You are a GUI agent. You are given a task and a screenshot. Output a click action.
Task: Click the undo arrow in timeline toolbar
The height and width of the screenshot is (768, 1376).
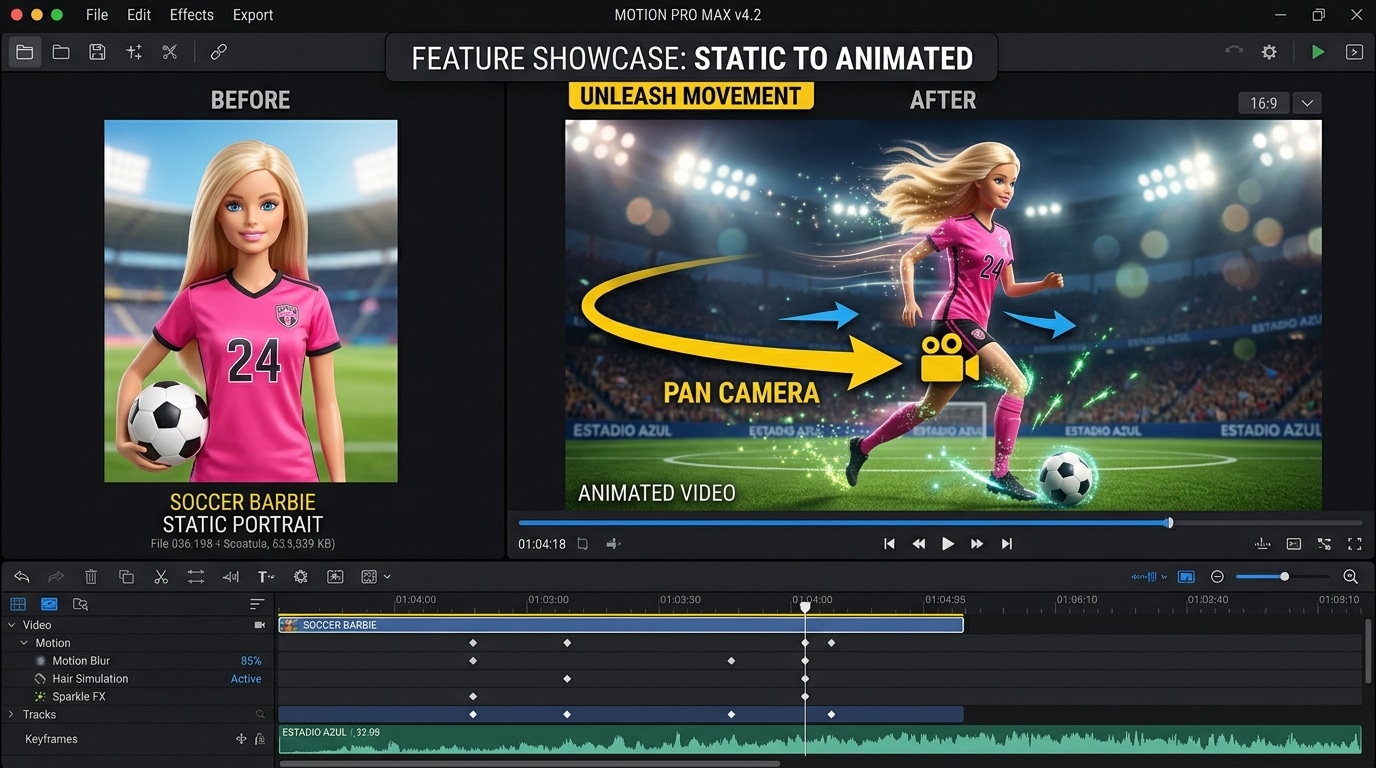point(22,577)
